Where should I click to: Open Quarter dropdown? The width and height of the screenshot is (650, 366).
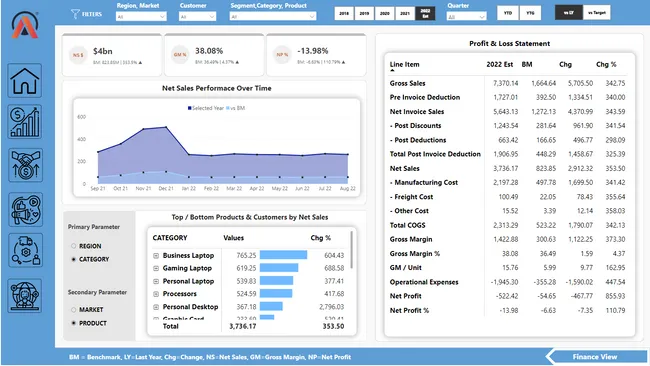[466, 17]
